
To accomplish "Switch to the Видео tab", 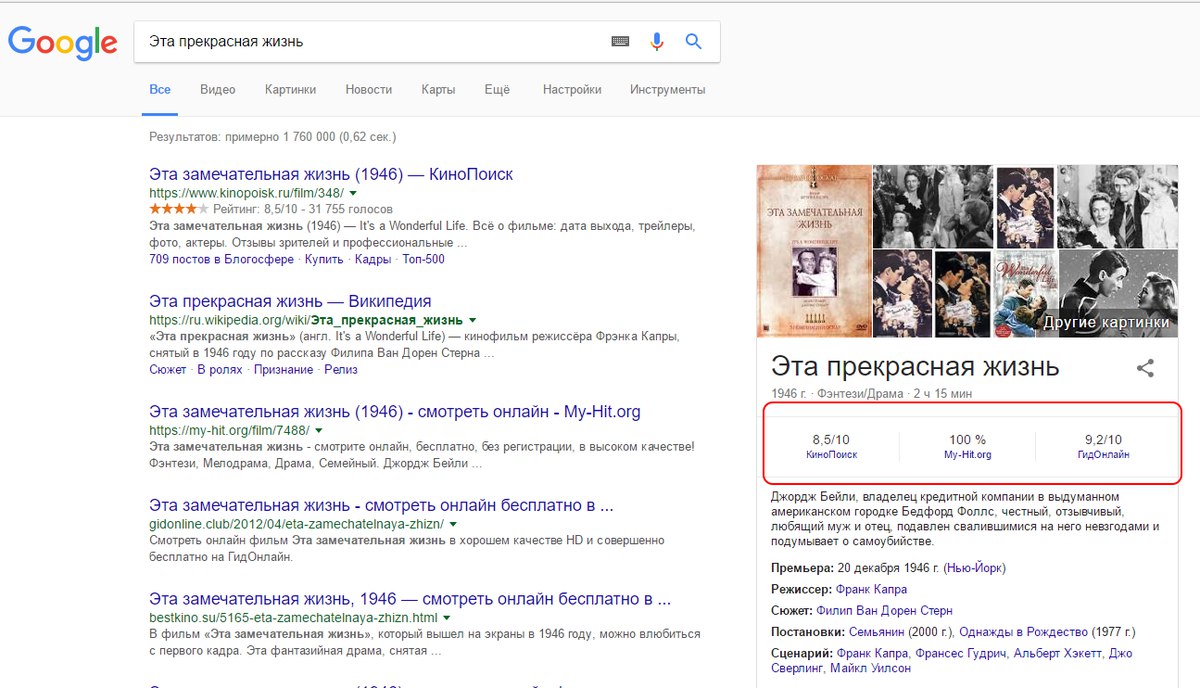I will coord(218,90).
